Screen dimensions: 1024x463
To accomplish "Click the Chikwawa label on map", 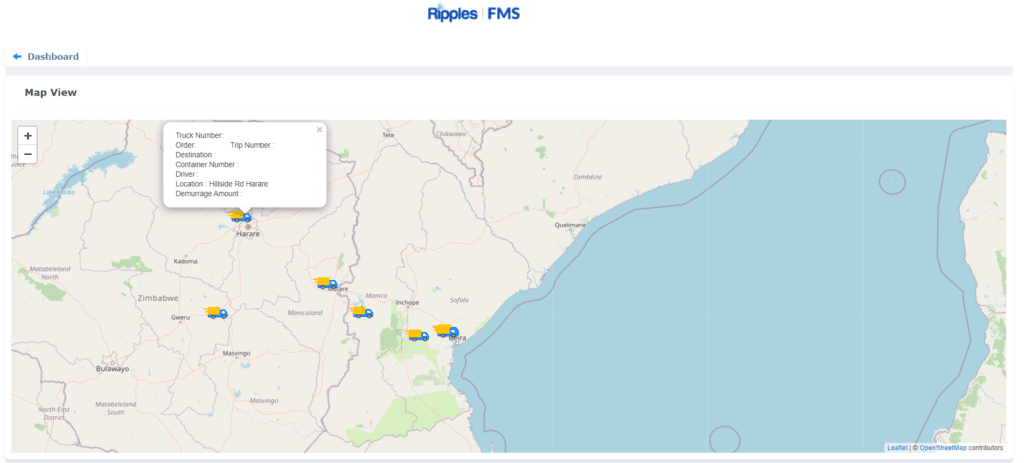I will [x=453, y=133].
